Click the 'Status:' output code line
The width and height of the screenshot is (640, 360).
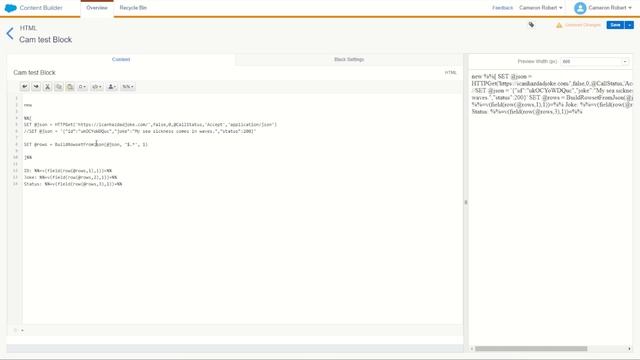click(73, 184)
